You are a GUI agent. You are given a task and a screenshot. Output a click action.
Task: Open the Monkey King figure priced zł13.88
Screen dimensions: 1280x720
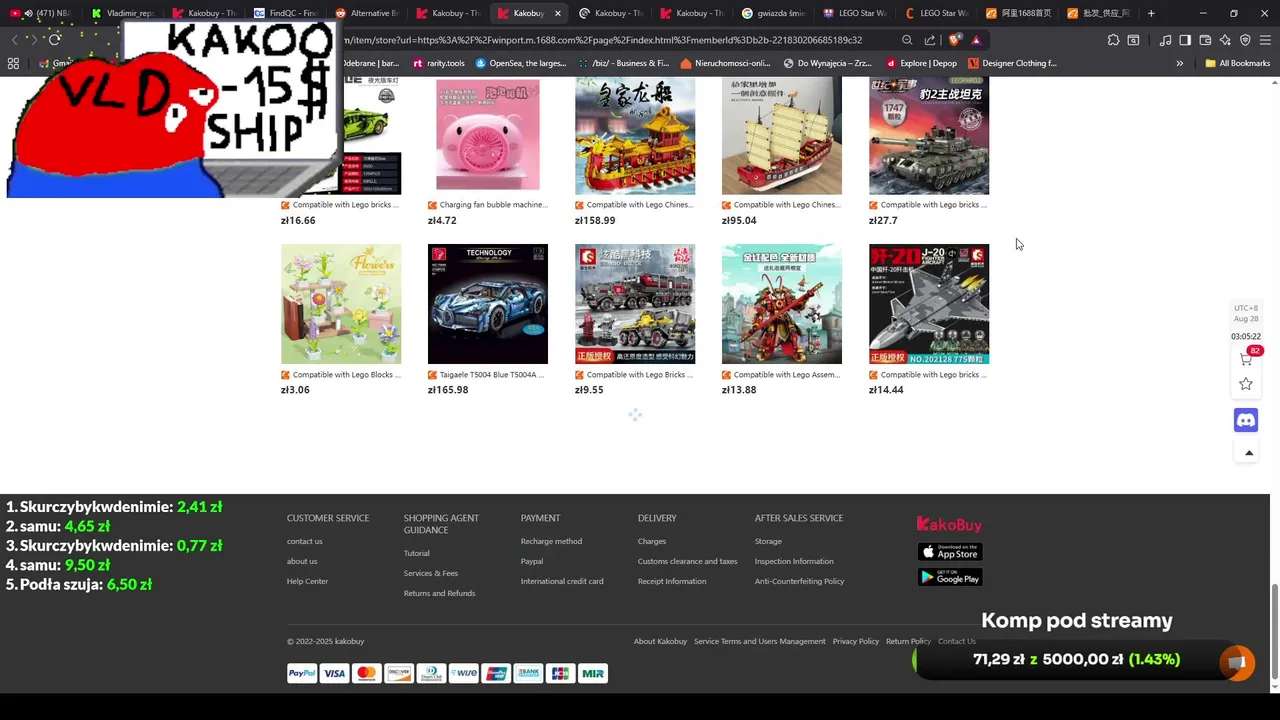point(782,304)
